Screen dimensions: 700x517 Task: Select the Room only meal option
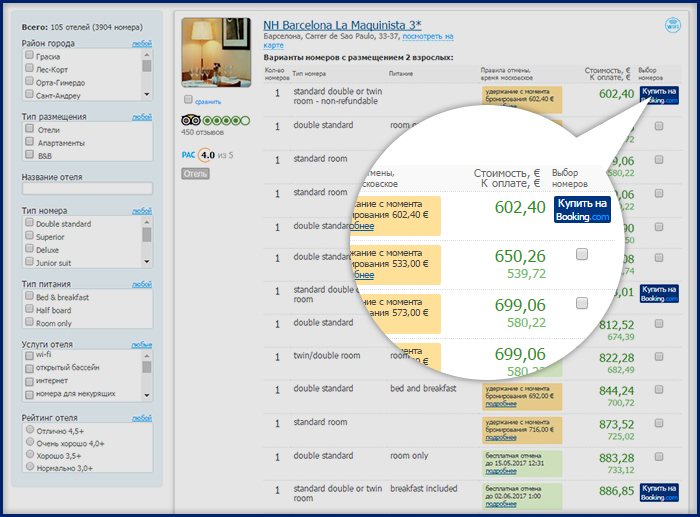pyautogui.click(x=29, y=321)
